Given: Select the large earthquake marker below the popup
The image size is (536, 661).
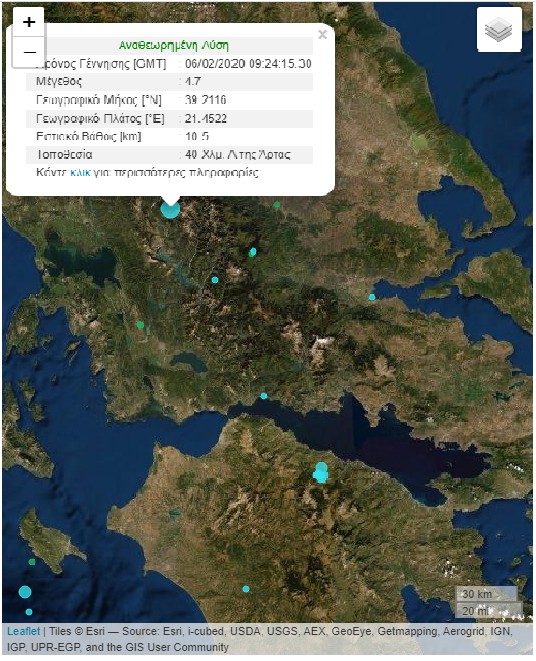Looking at the screenshot, I should pos(170,209).
